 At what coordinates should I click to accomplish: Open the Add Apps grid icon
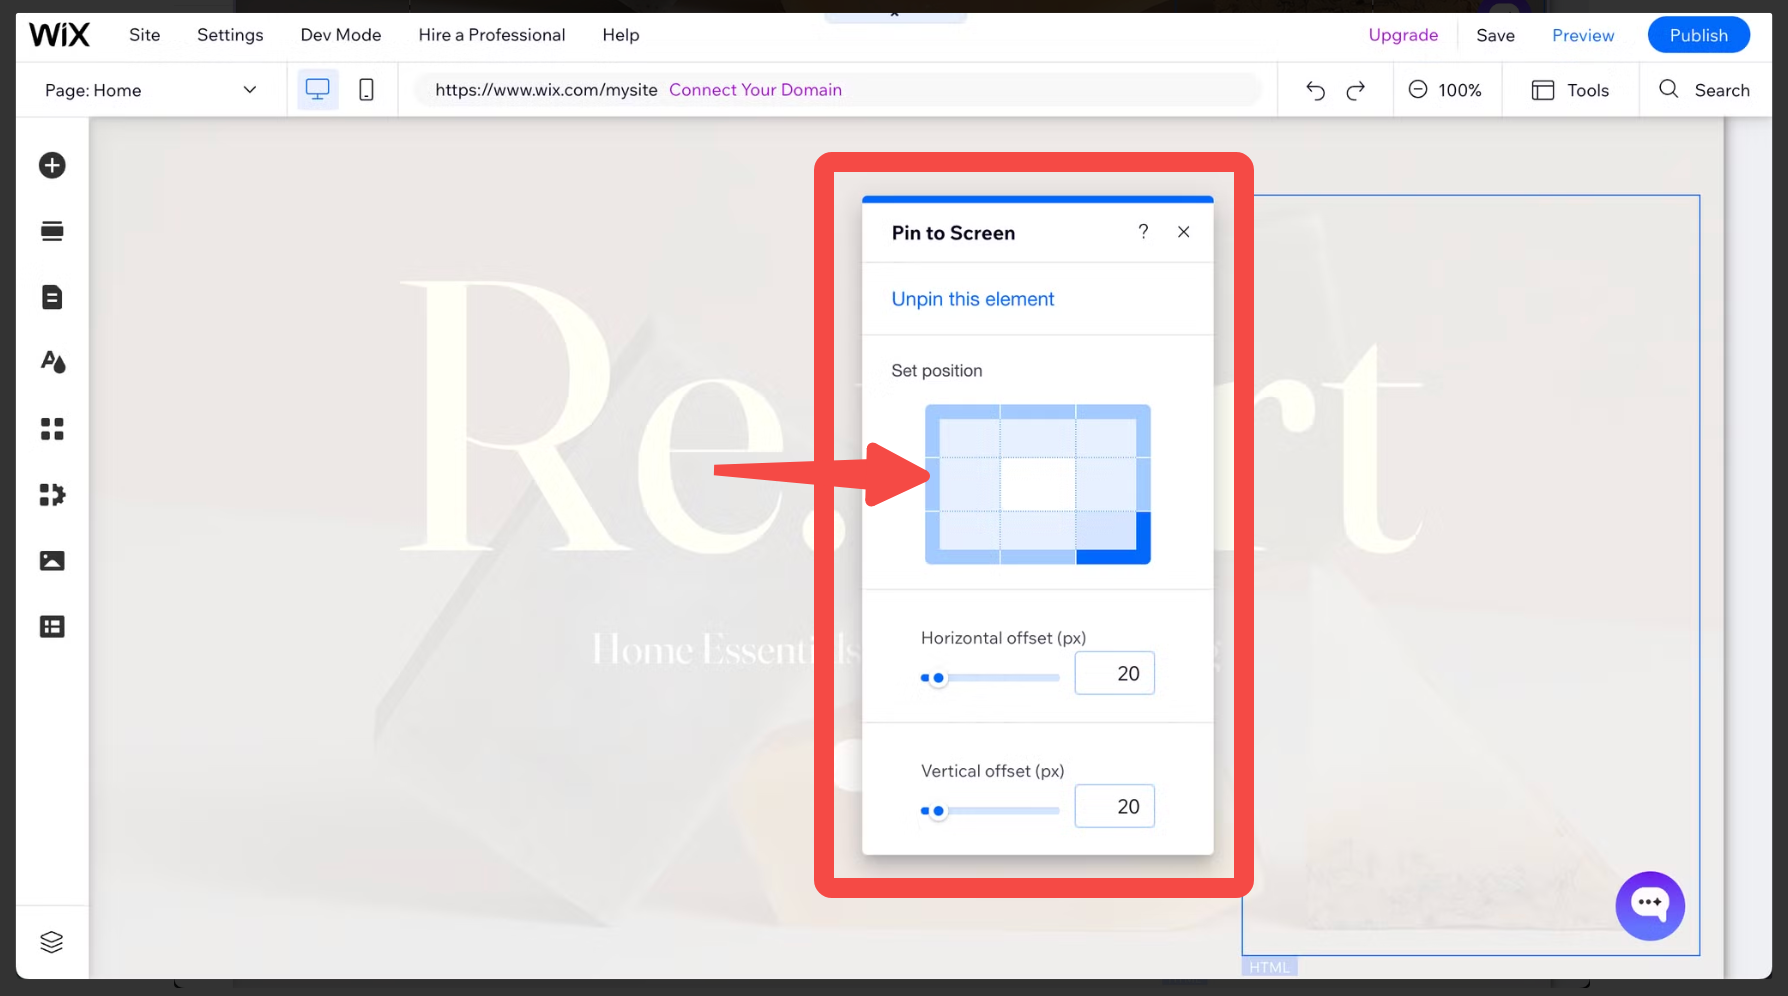[52, 429]
